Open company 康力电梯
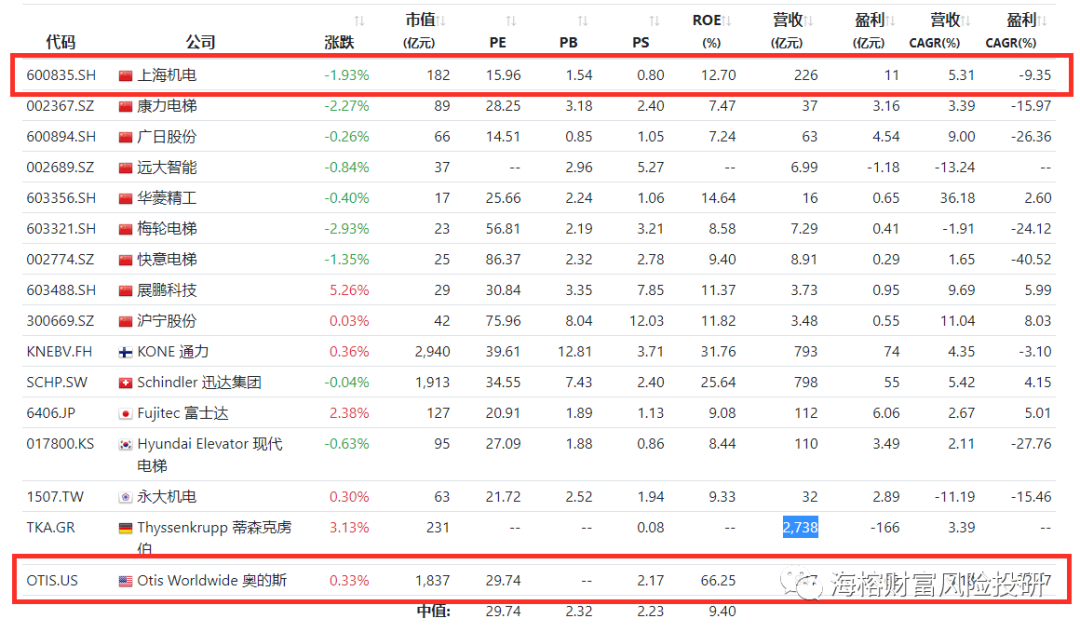This screenshot has height=632, width=1080. 167,106
